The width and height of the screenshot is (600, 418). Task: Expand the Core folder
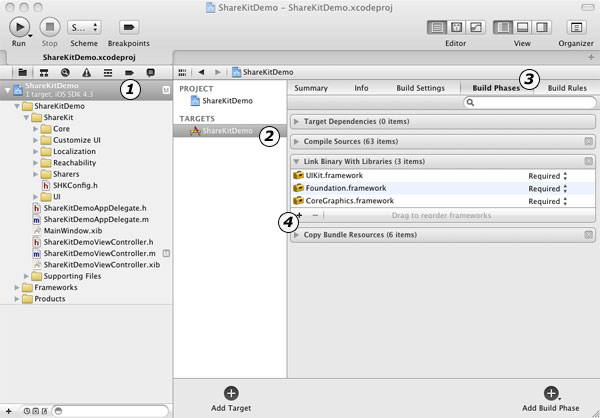pos(36,129)
